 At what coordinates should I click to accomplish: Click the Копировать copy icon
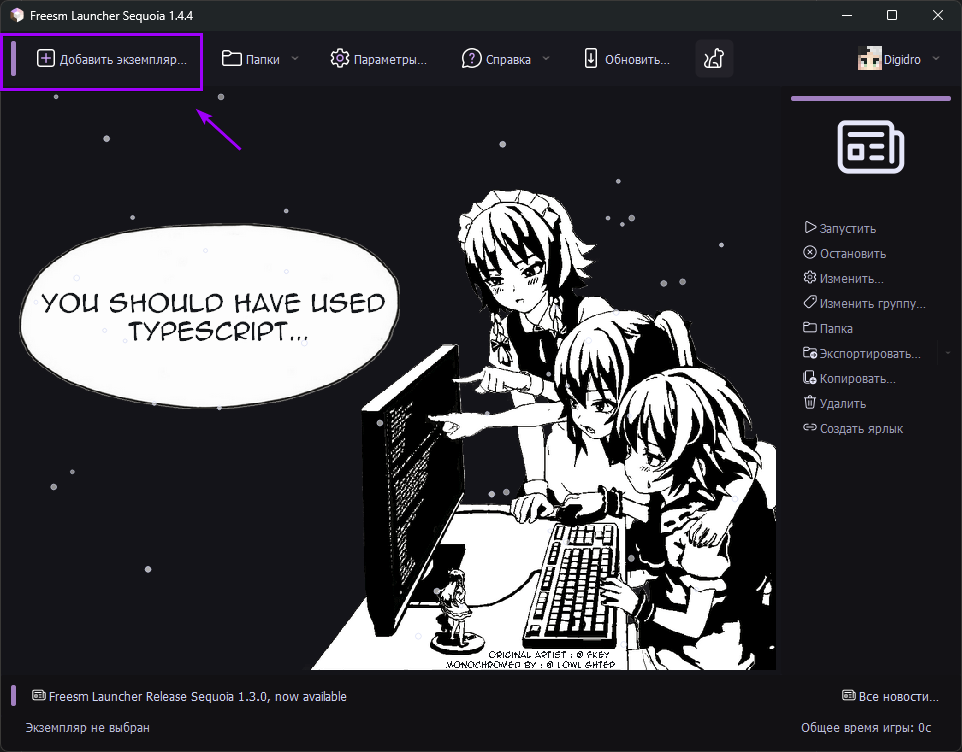coord(810,378)
